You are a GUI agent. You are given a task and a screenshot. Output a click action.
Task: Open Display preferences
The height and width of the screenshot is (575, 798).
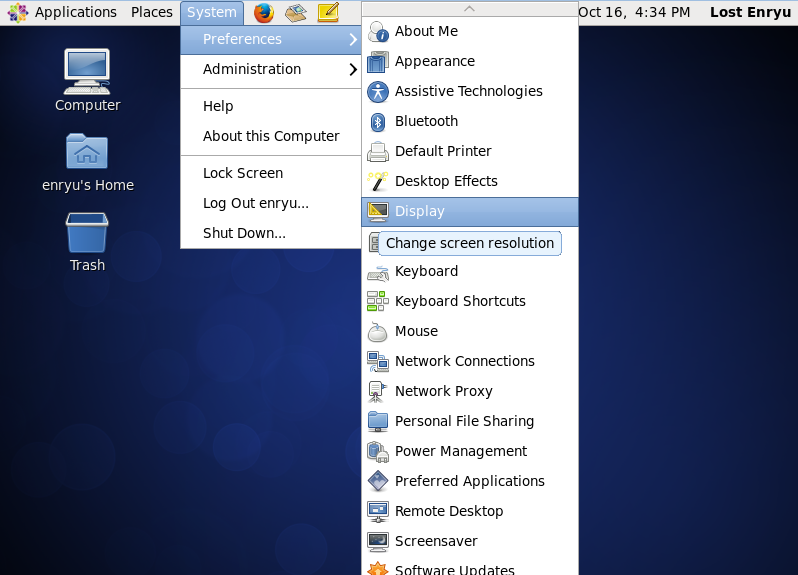(470, 211)
